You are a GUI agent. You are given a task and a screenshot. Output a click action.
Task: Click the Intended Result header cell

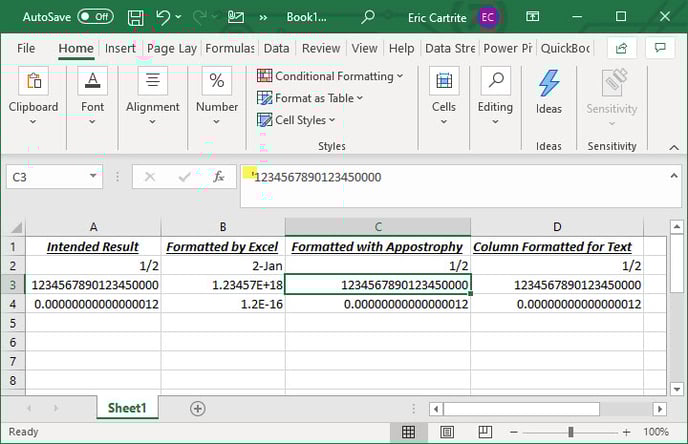pyautogui.click(x=93, y=247)
